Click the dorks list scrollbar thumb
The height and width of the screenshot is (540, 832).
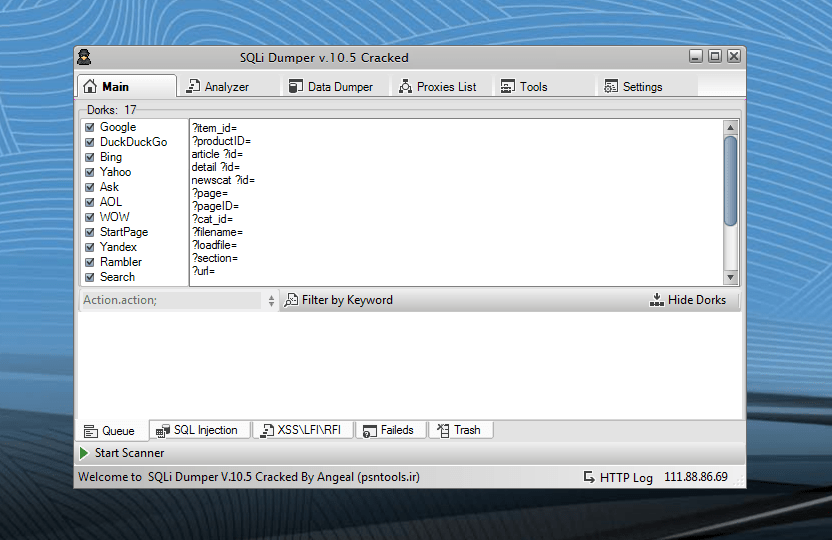(731, 181)
